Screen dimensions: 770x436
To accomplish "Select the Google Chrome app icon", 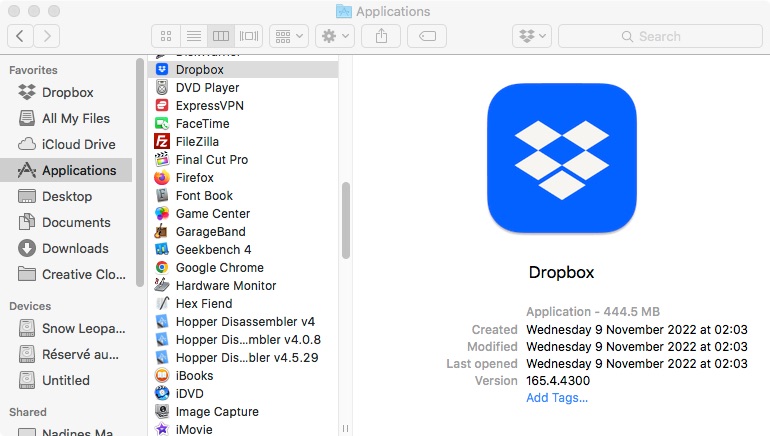I will pos(162,268).
